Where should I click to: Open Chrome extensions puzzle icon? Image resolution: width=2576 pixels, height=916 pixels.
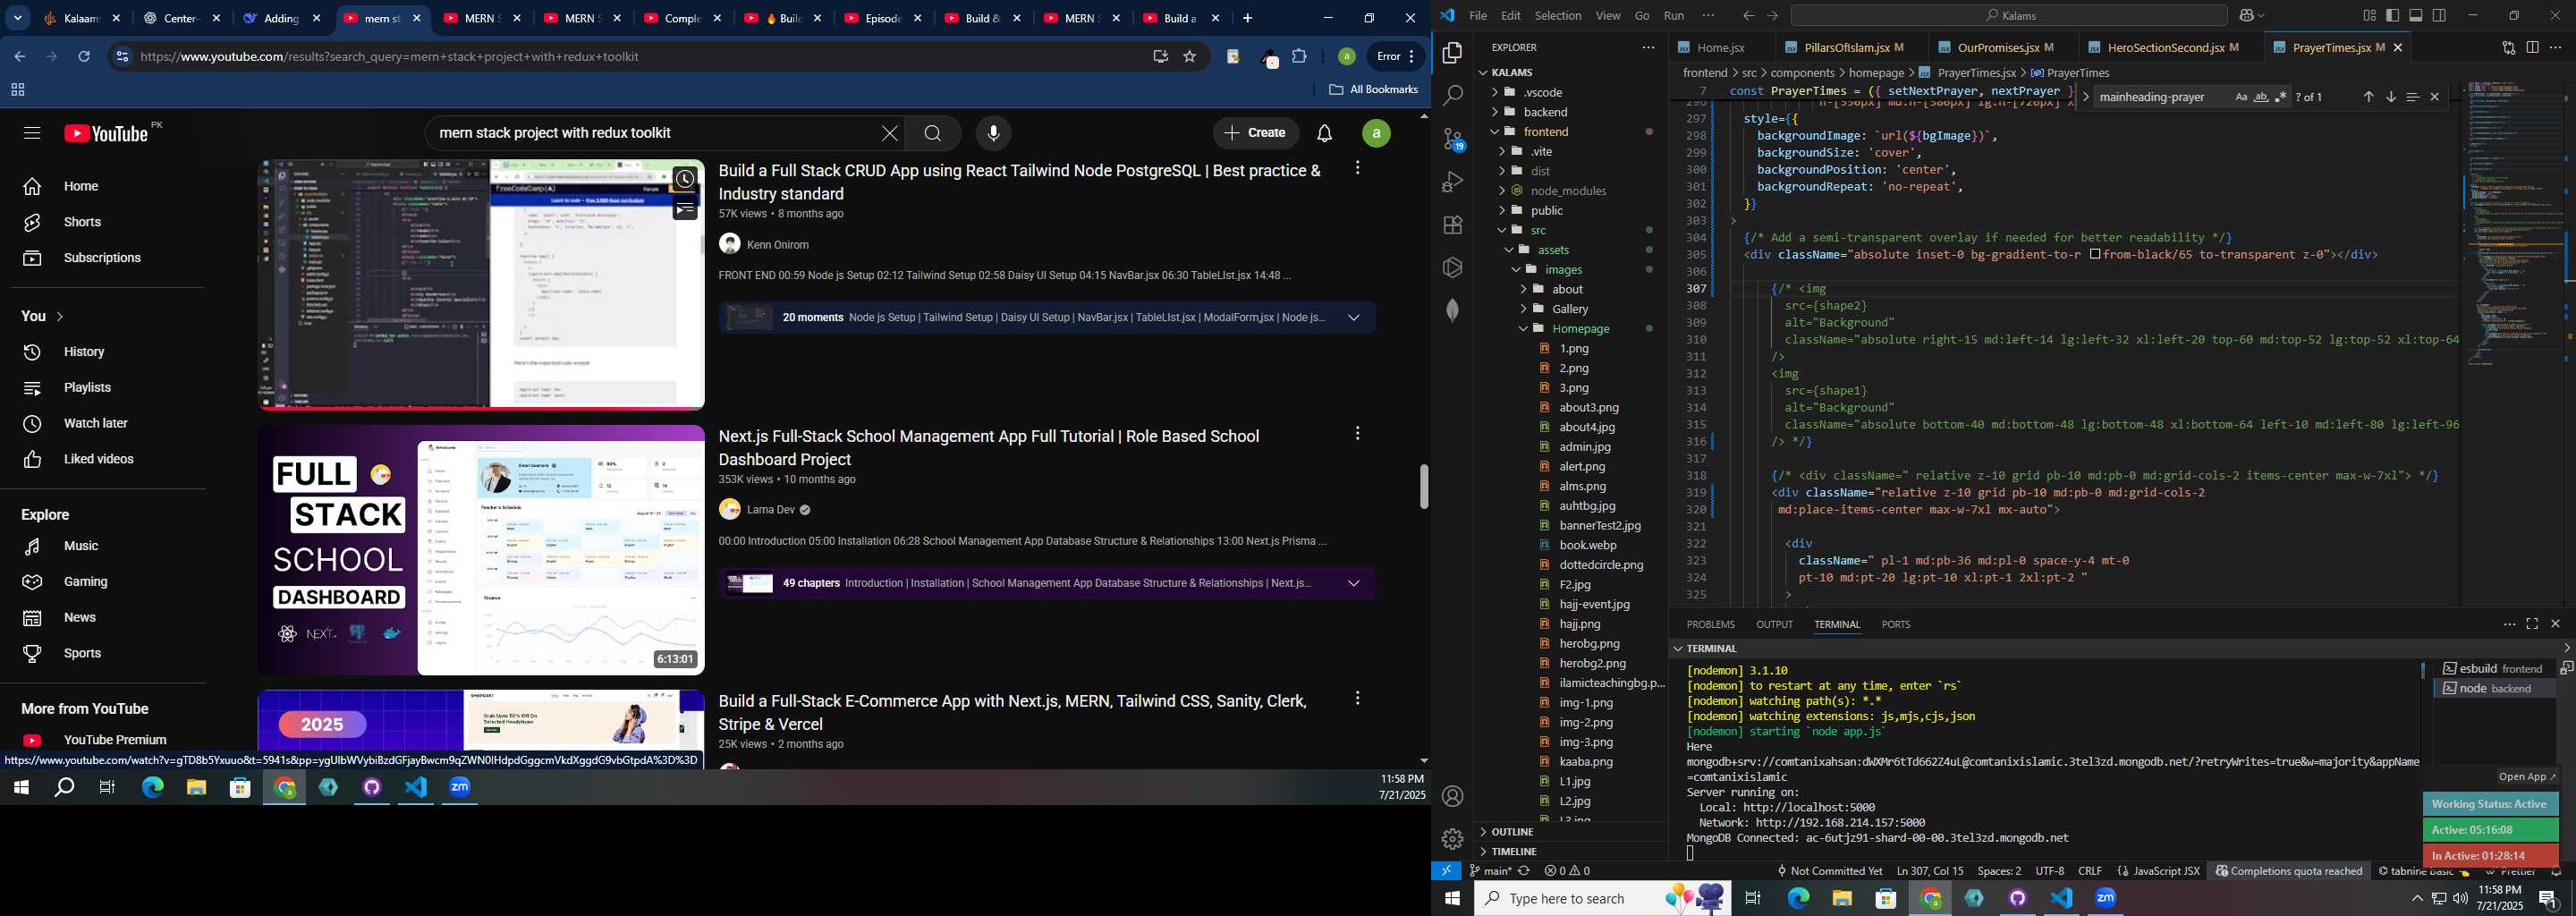1299,57
